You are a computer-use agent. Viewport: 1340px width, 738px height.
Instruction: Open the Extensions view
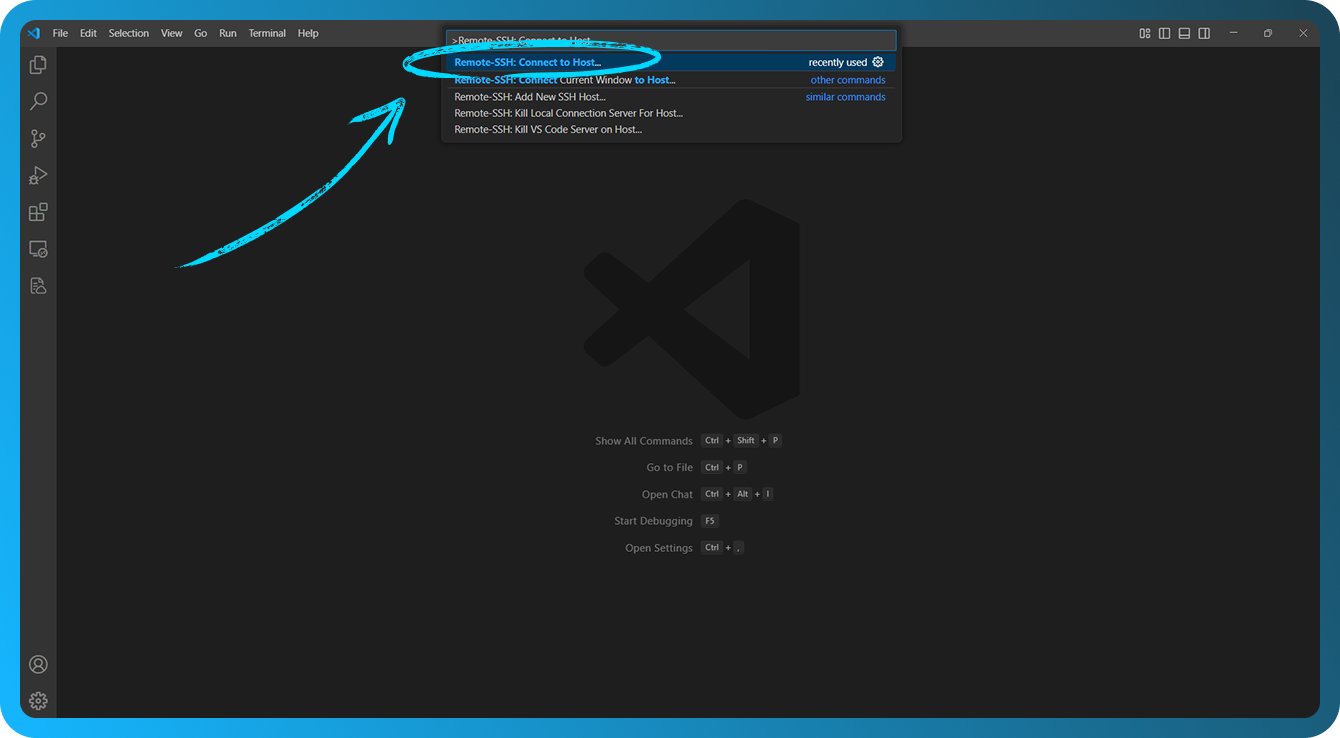coord(38,212)
